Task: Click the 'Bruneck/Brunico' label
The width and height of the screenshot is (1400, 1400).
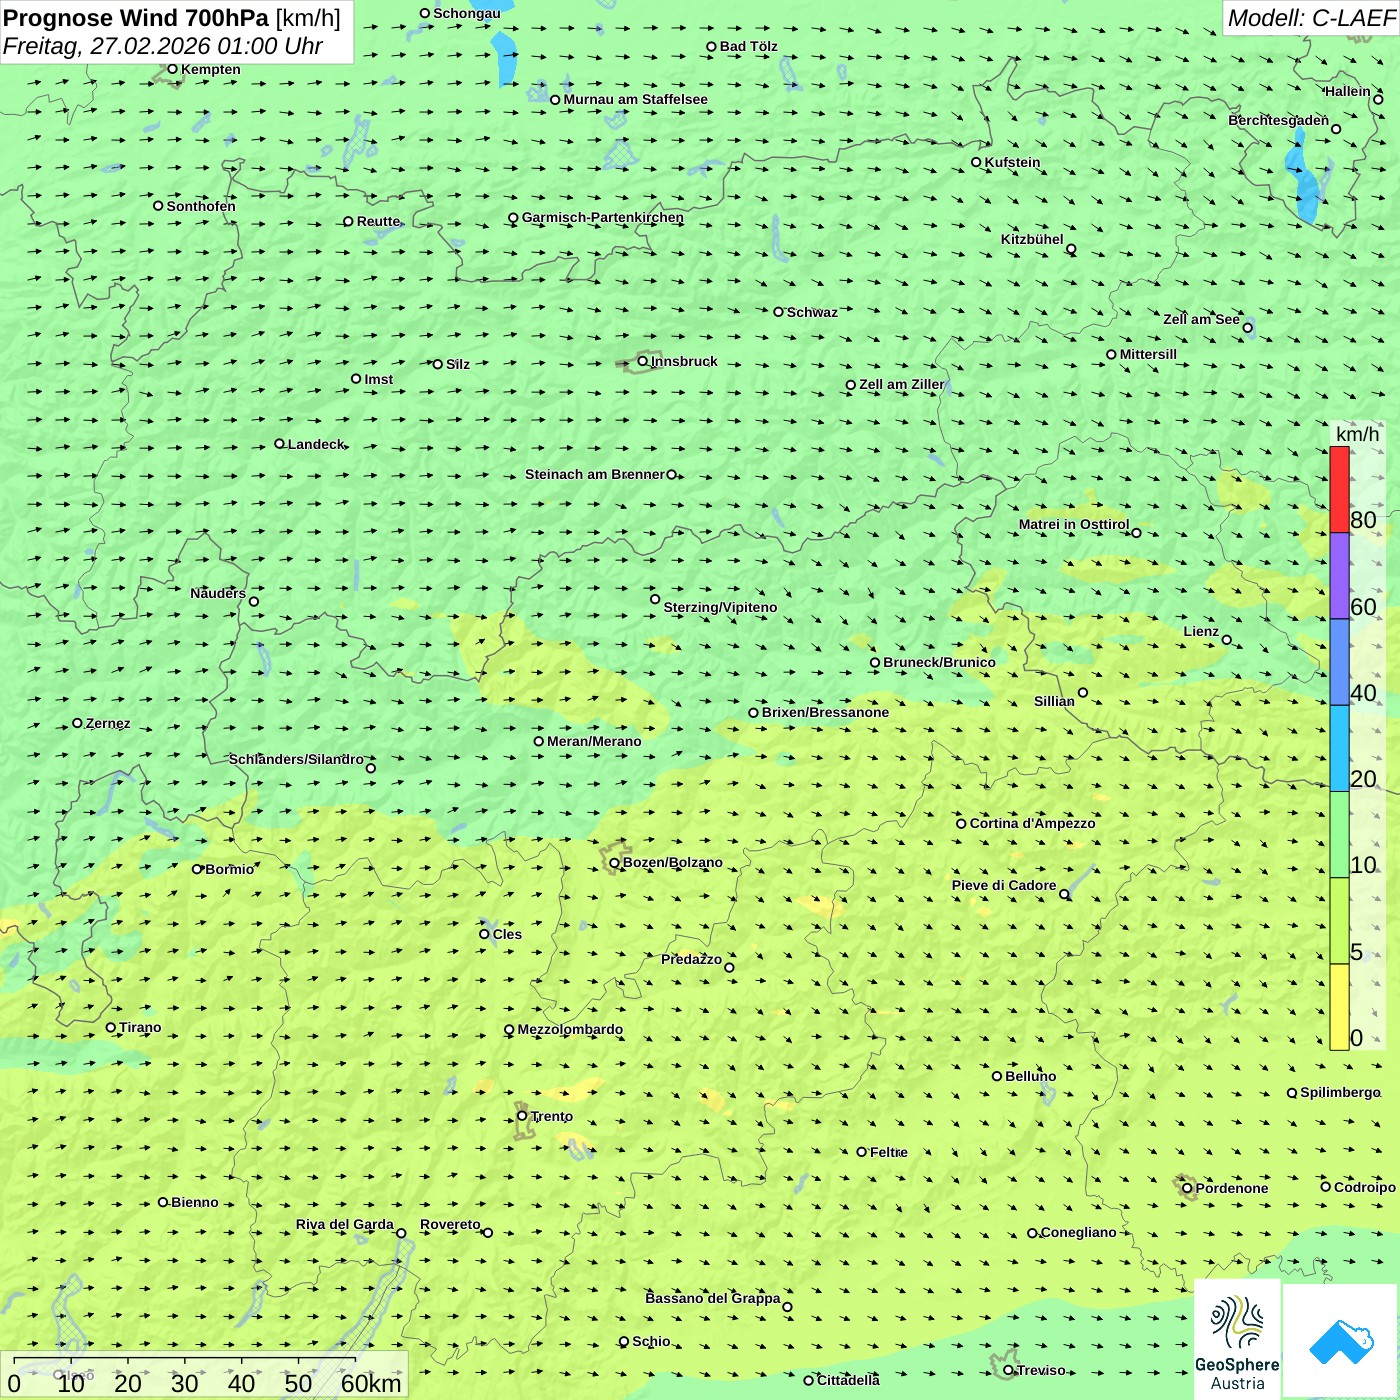Action: [x=939, y=662]
